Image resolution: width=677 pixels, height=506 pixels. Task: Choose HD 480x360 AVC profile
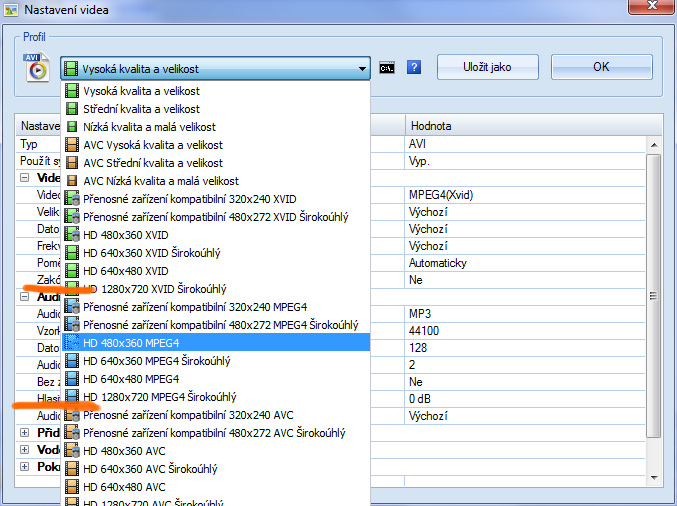(x=216, y=451)
